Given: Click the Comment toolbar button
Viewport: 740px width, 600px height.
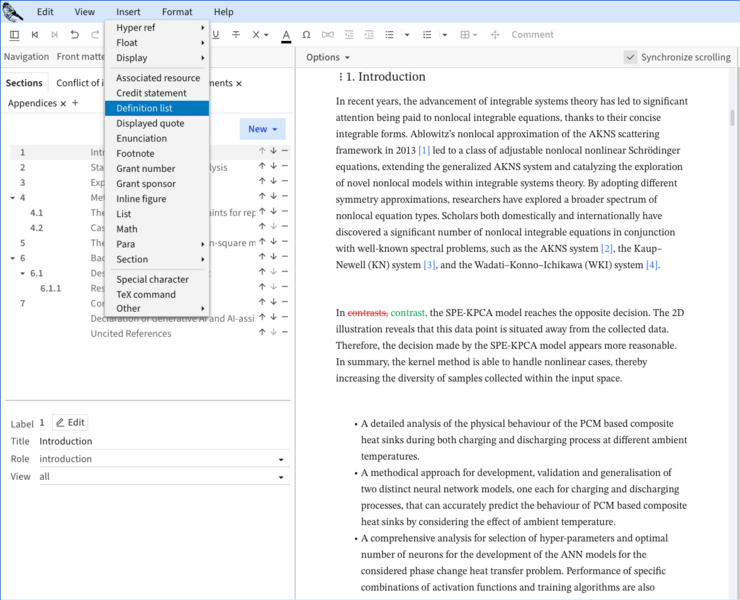Looking at the screenshot, I should (532, 34).
